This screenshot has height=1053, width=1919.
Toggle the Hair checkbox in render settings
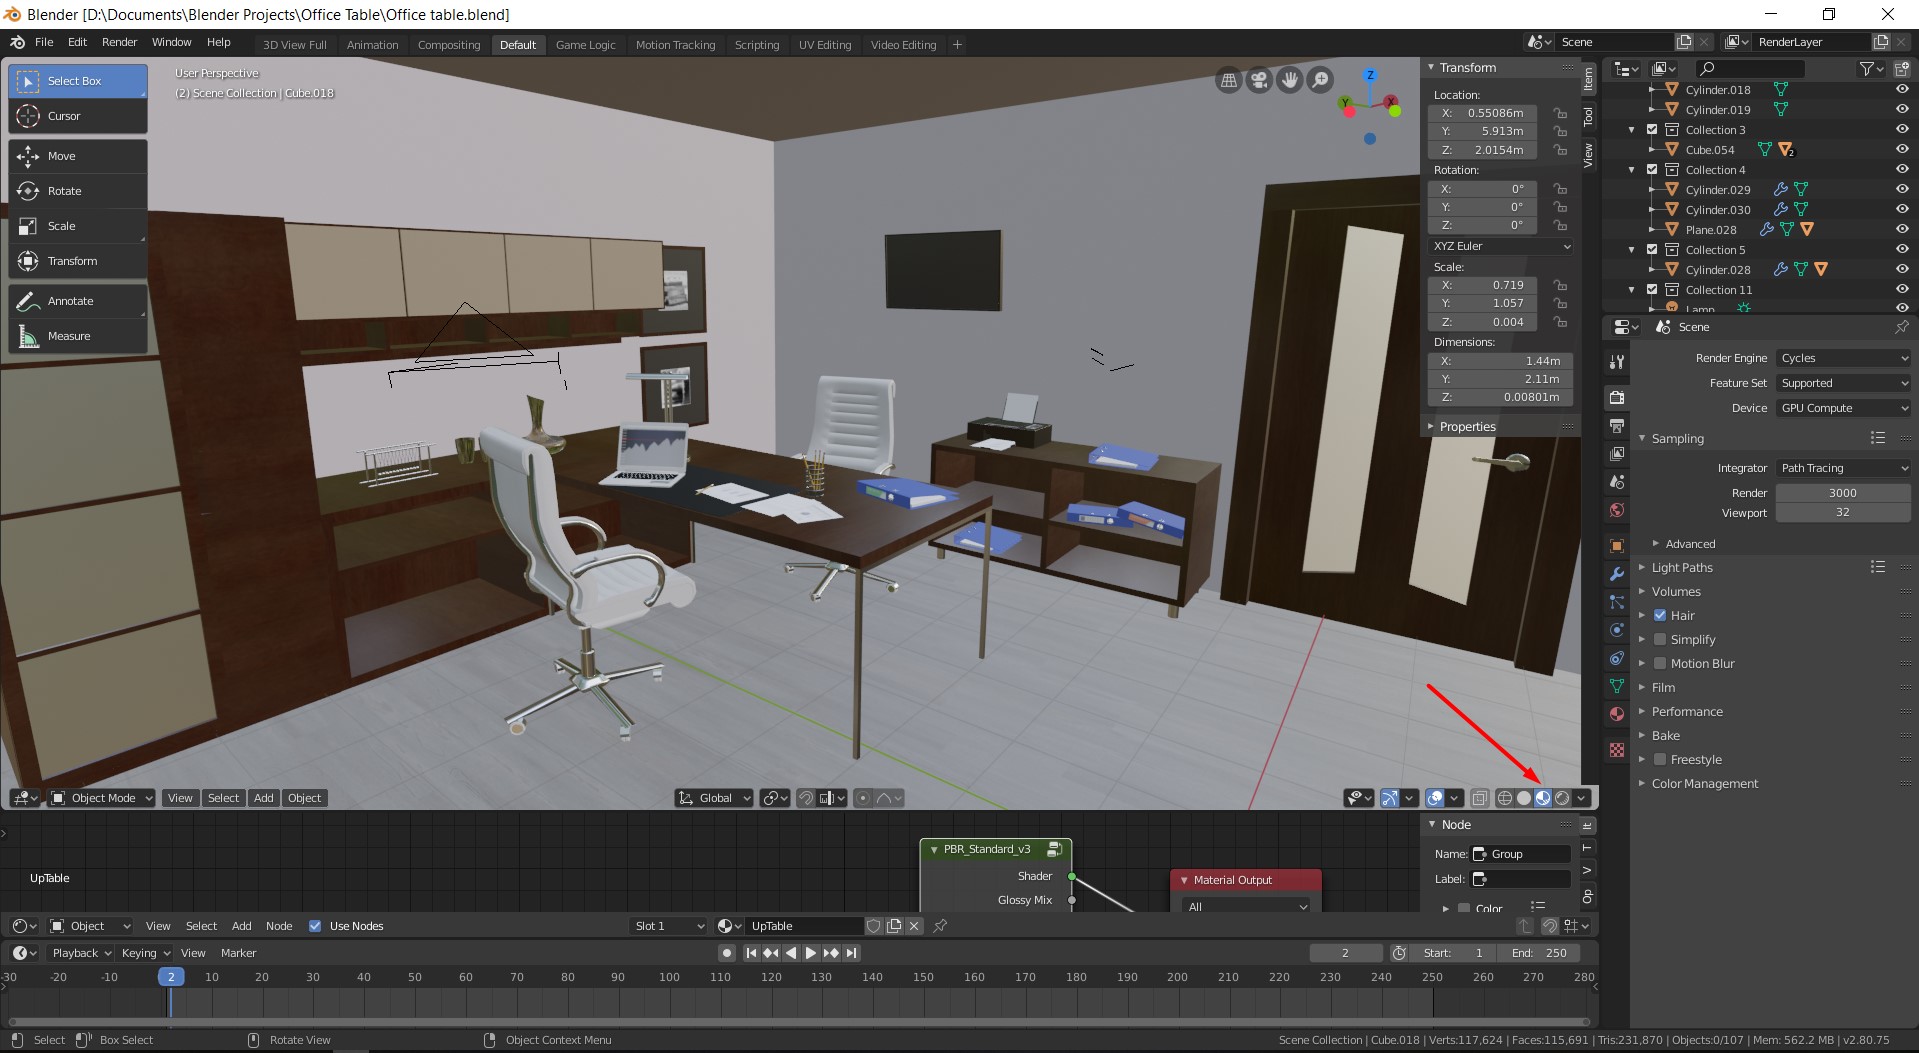(1659, 615)
